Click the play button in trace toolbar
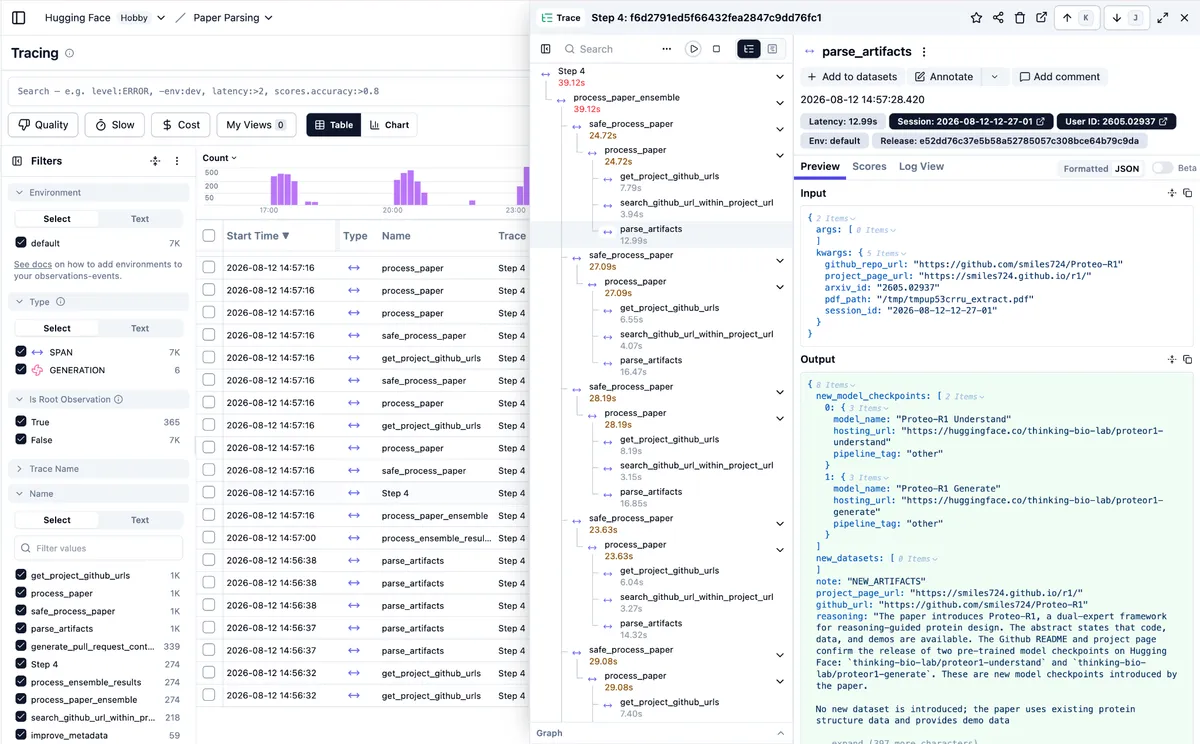This screenshot has width=1200, height=744. click(x=693, y=49)
